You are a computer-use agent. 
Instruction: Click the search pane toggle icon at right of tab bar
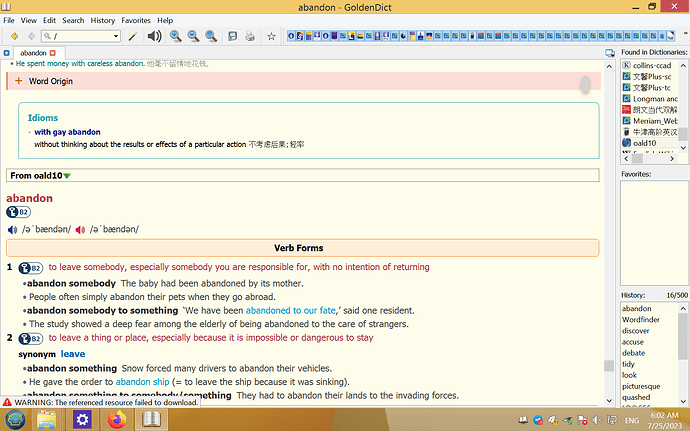pyautogui.click(x=610, y=53)
